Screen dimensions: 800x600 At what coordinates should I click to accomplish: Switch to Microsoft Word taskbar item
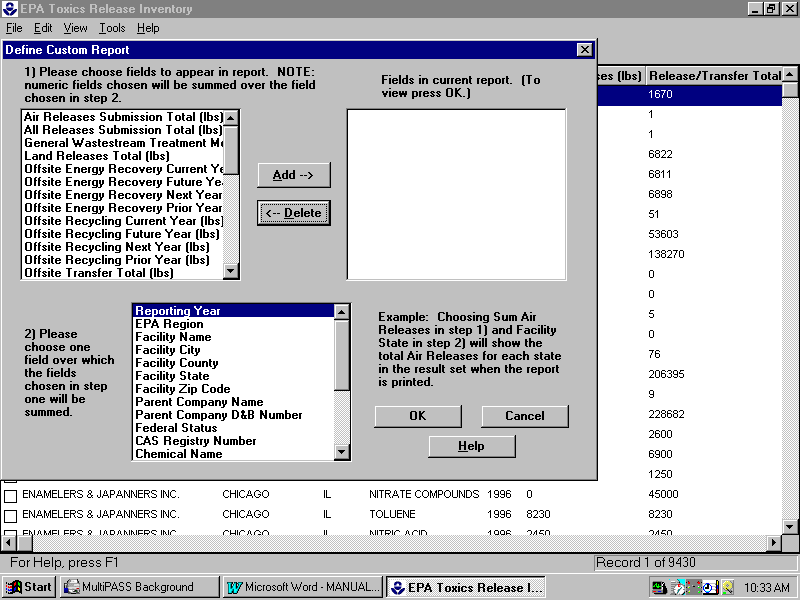pos(302,587)
